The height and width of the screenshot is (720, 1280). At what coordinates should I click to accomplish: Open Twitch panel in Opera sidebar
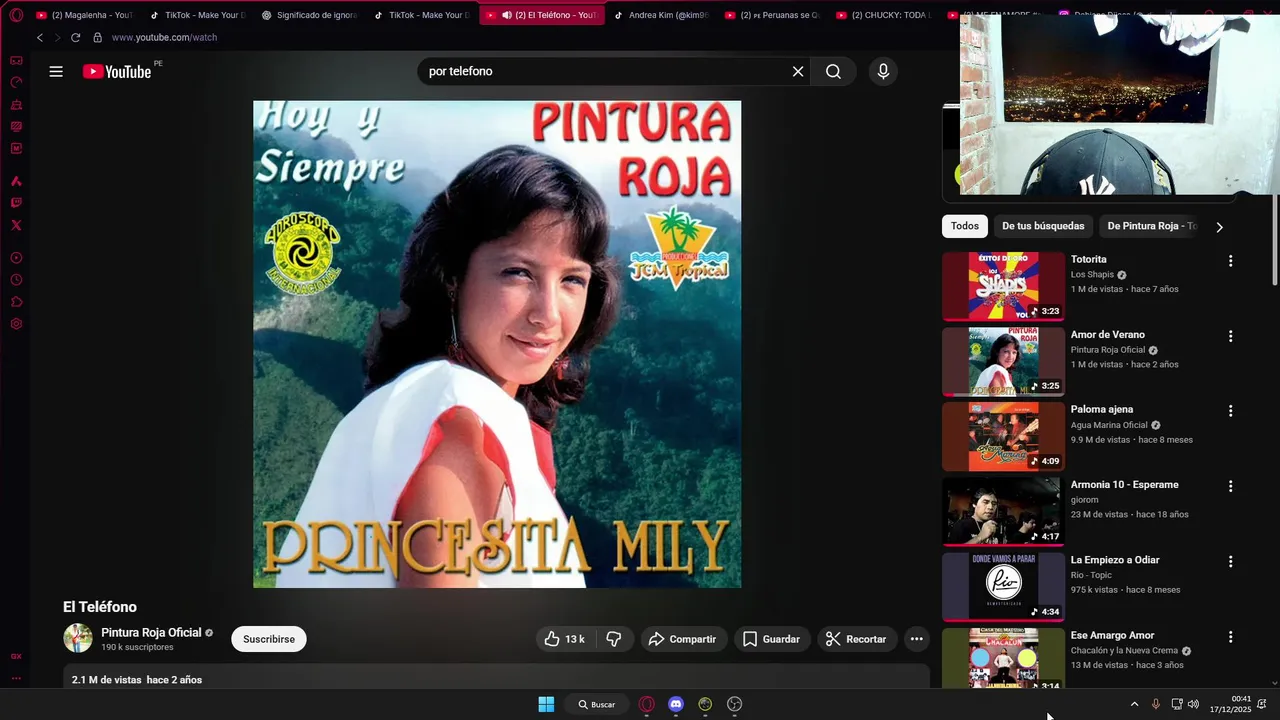point(16,203)
